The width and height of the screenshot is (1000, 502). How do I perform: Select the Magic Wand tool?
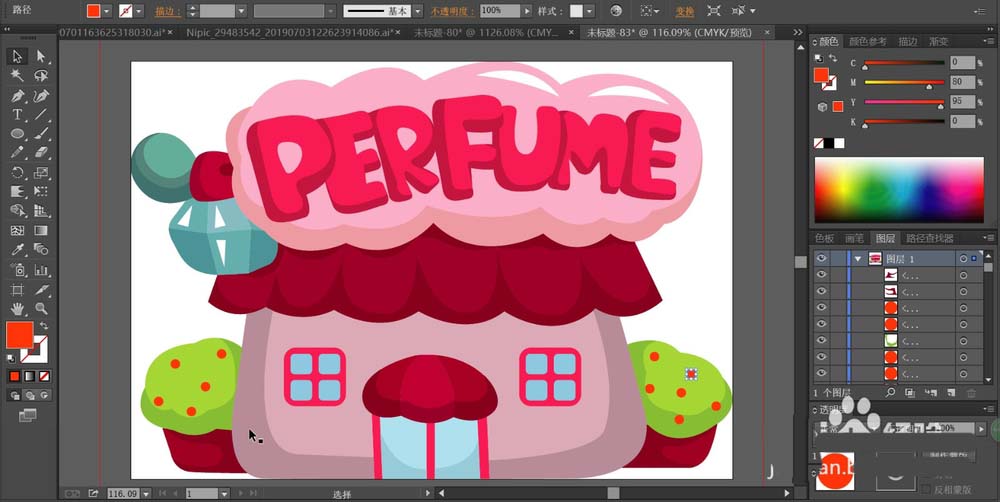pyautogui.click(x=17, y=76)
